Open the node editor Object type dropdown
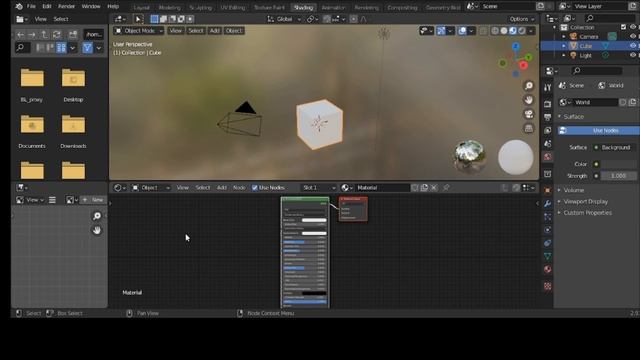This screenshot has height=360, width=640. point(151,188)
